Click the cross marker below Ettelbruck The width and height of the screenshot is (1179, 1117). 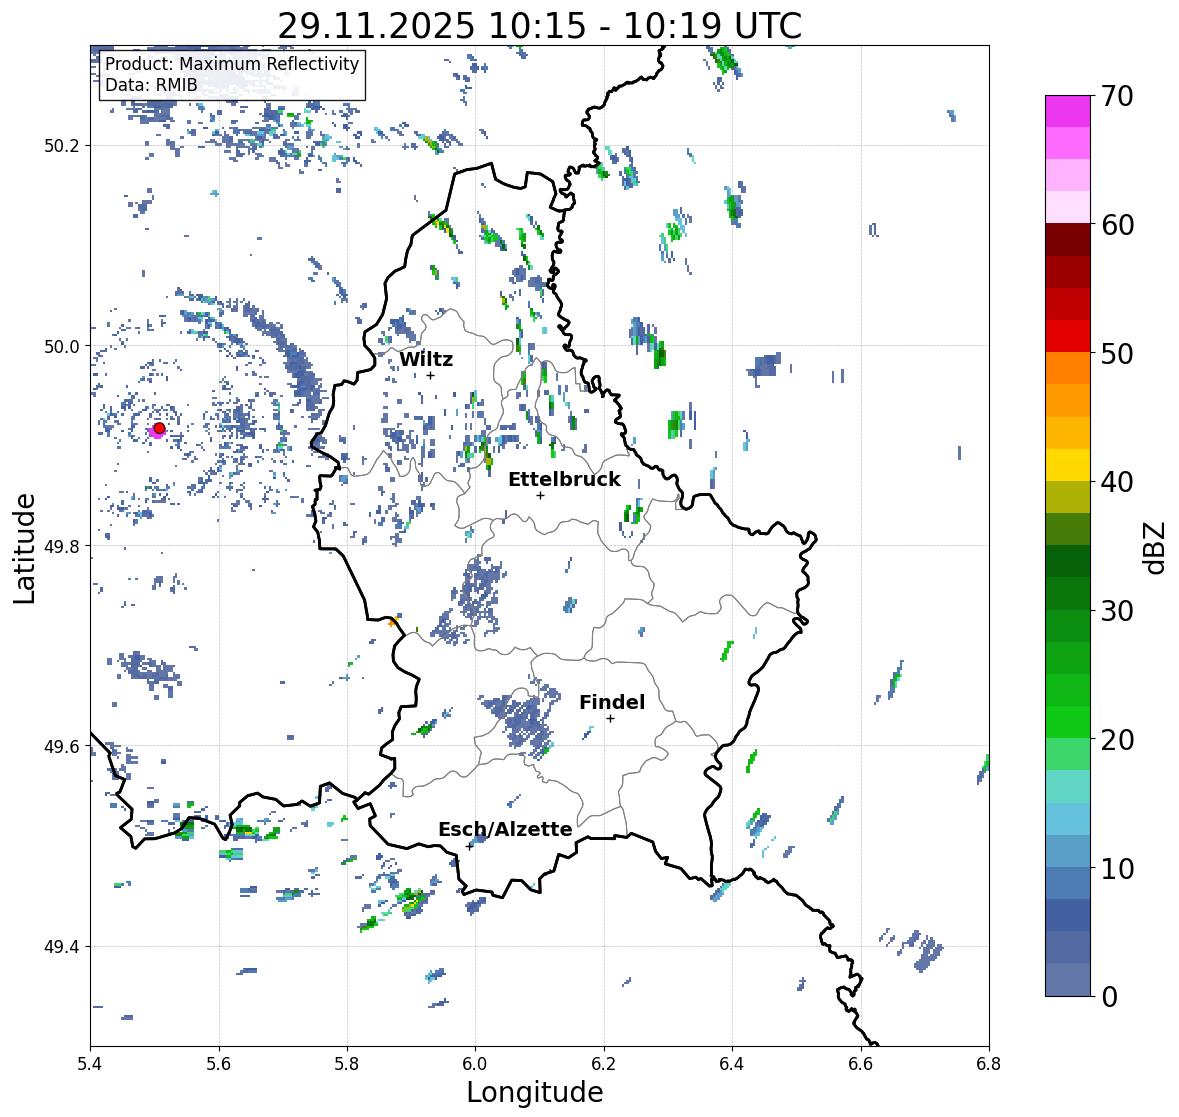click(x=540, y=495)
